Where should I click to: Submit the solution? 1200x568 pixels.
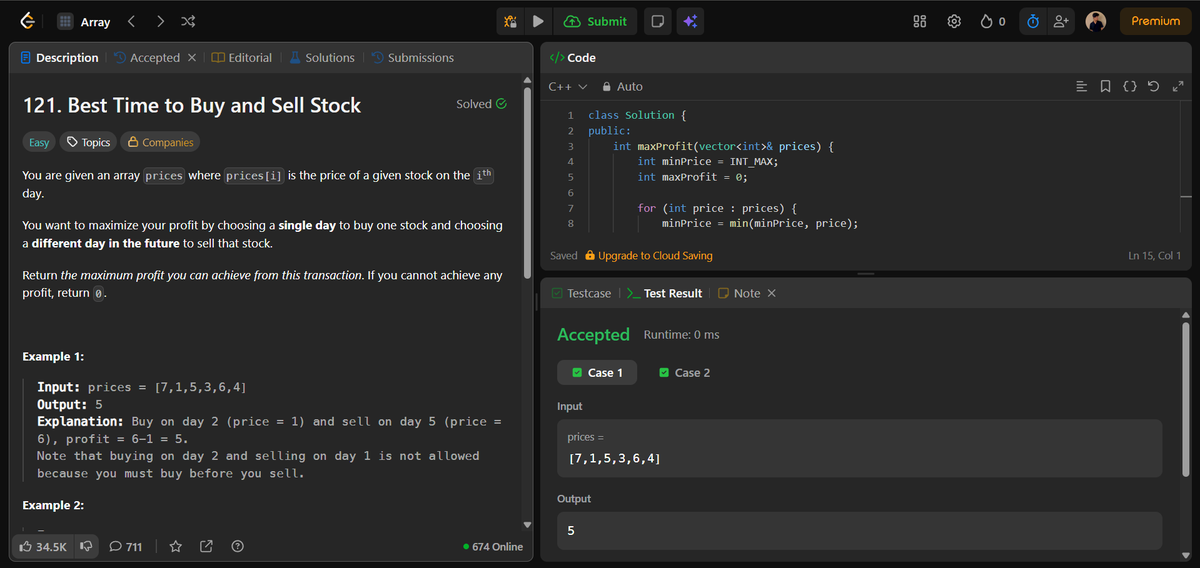click(595, 21)
